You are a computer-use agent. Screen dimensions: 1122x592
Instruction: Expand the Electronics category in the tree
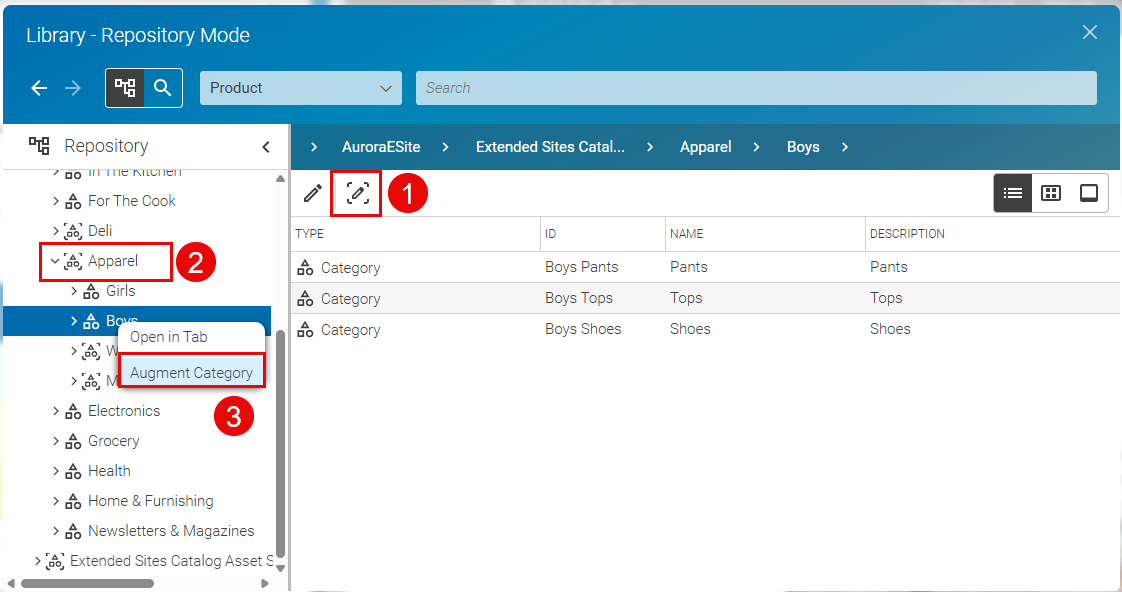click(55, 410)
